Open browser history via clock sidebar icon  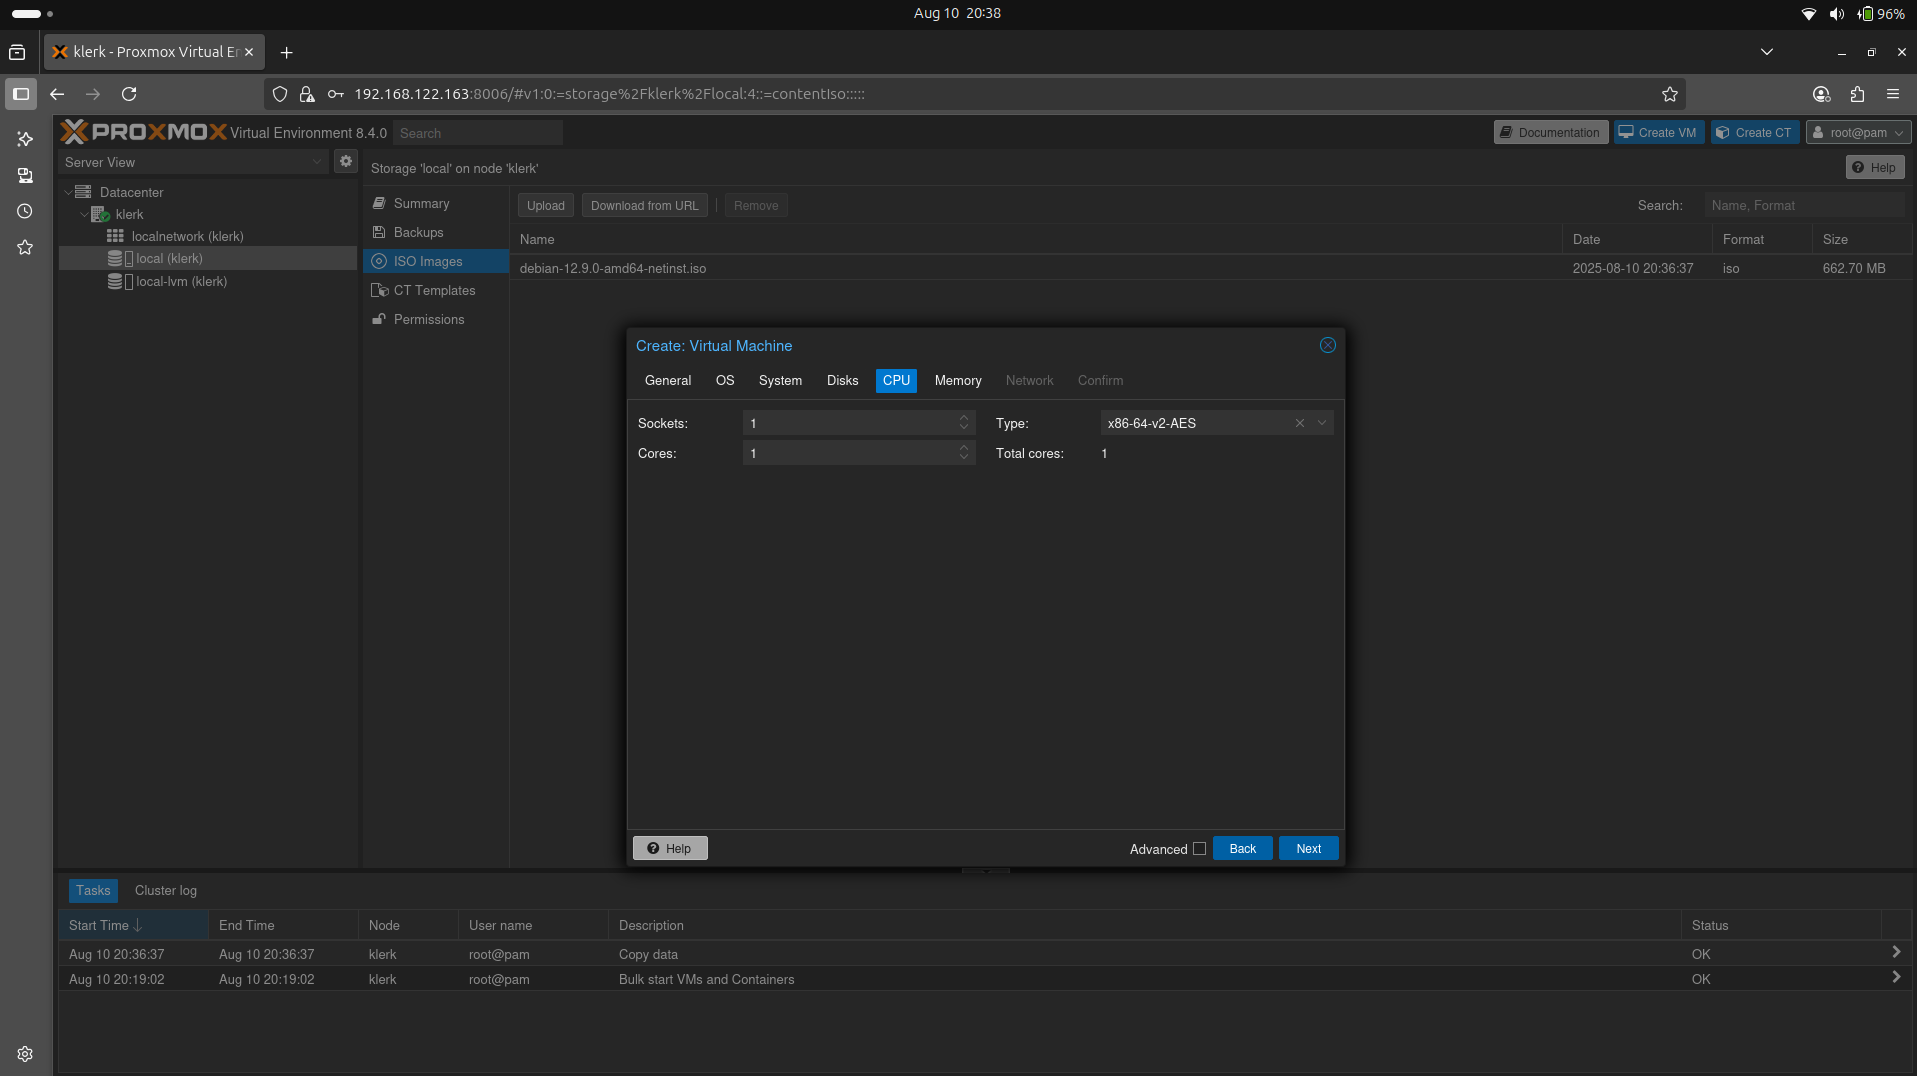24,211
